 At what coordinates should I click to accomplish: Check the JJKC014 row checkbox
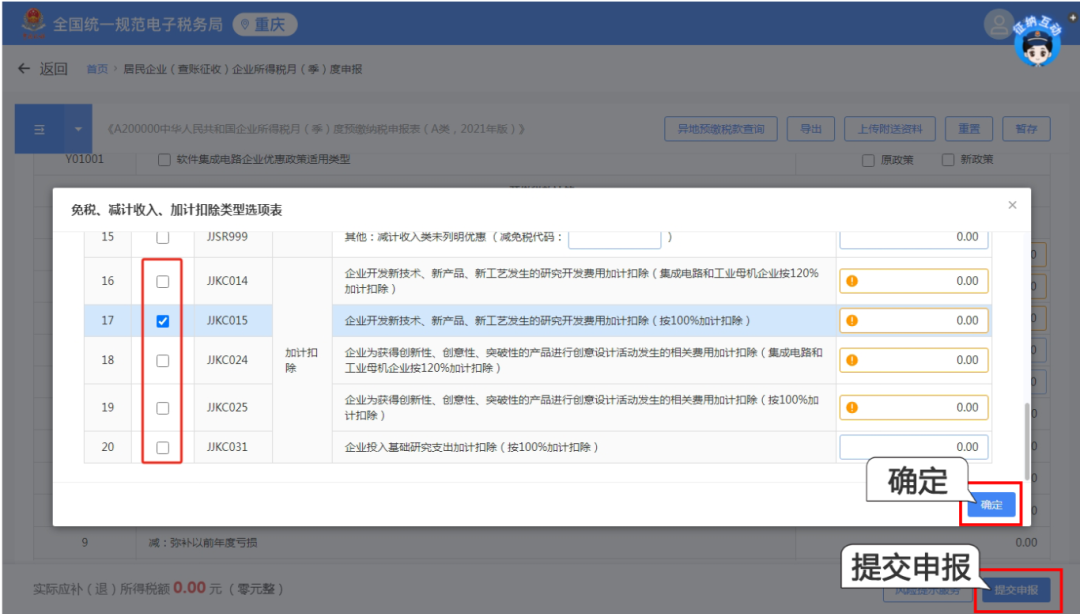coord(163,282)
